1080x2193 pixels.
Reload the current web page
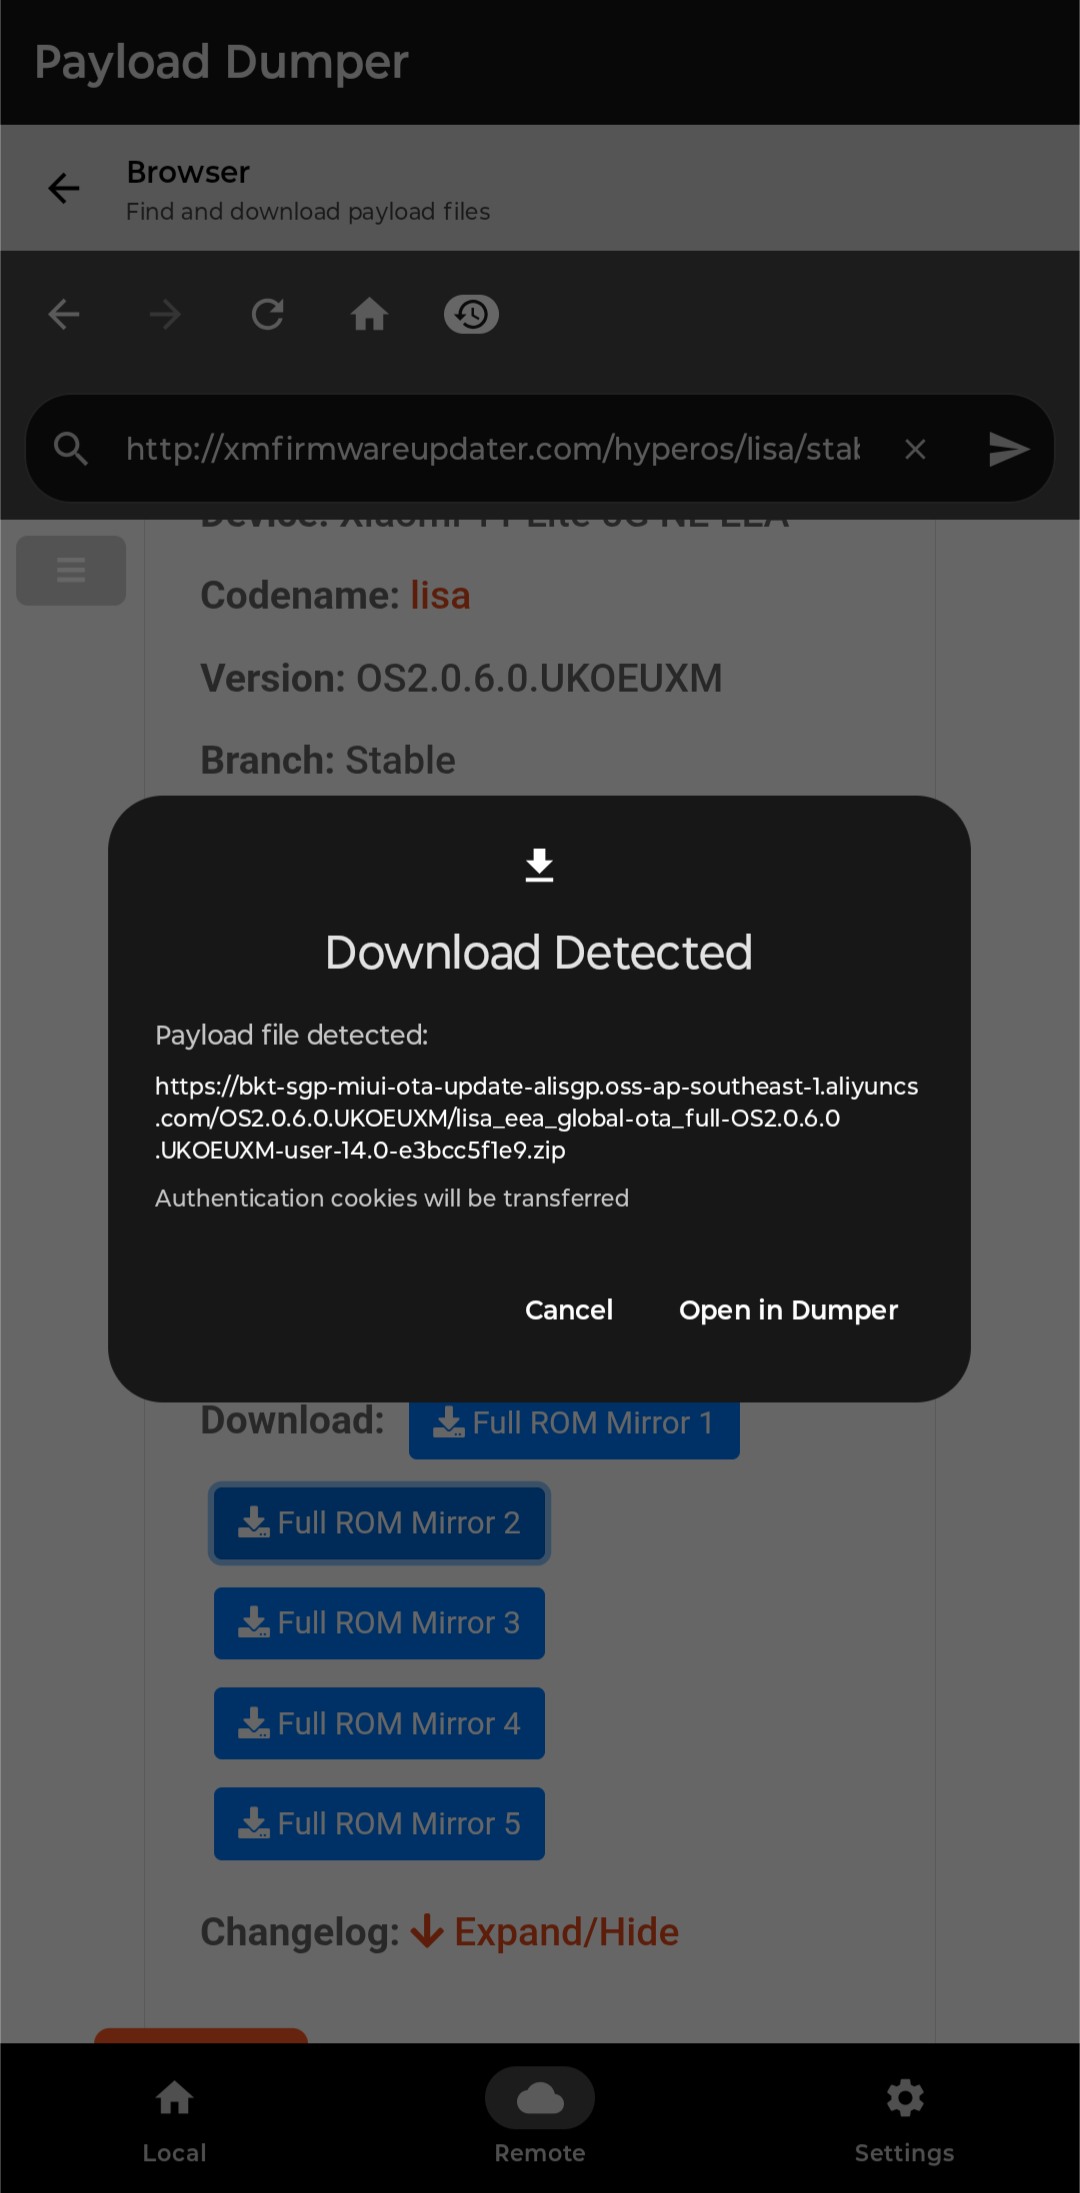click(267, 314)
